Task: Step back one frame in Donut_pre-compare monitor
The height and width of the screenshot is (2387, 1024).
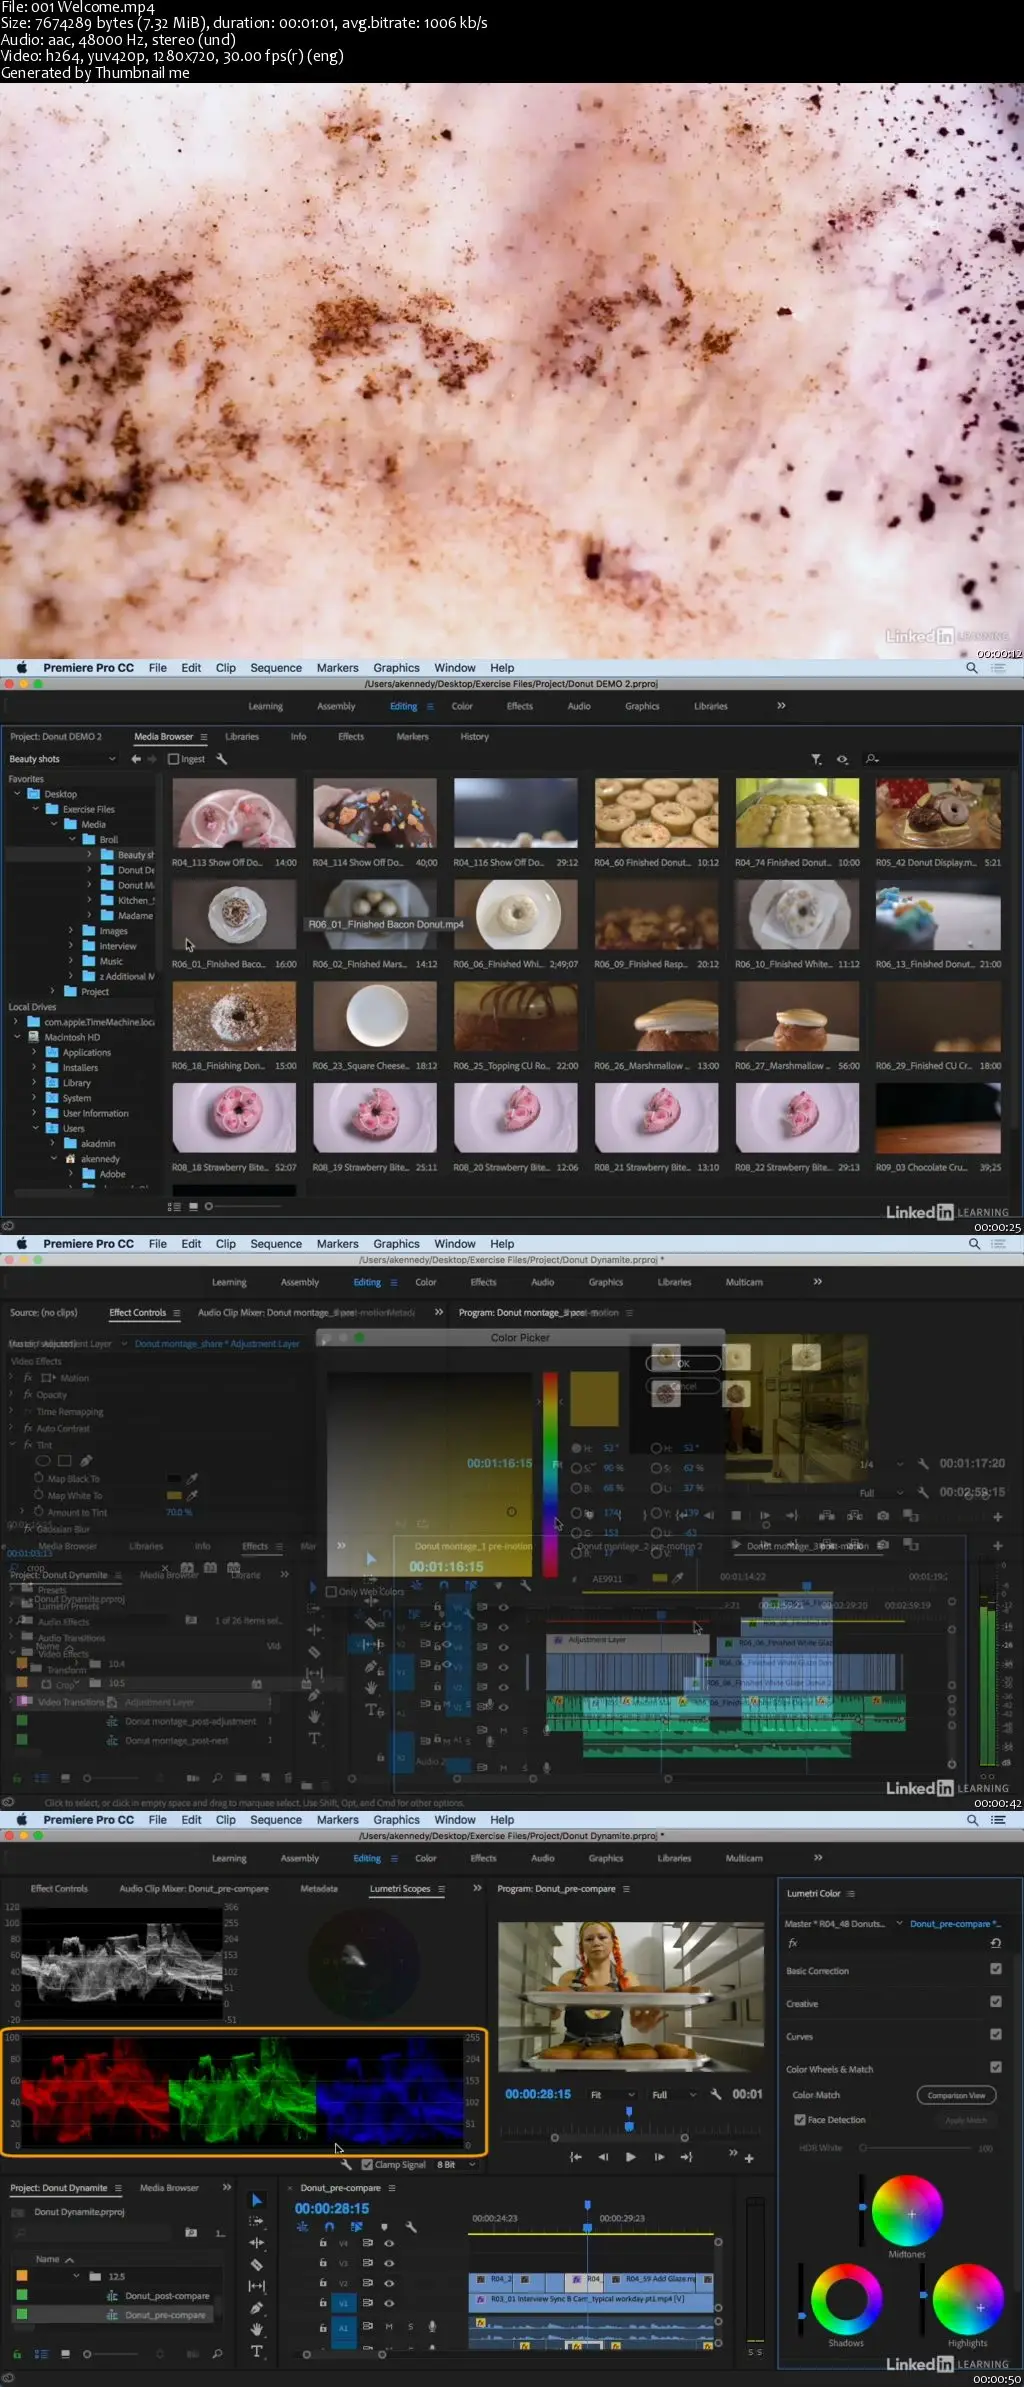Action: (603, 2157)
